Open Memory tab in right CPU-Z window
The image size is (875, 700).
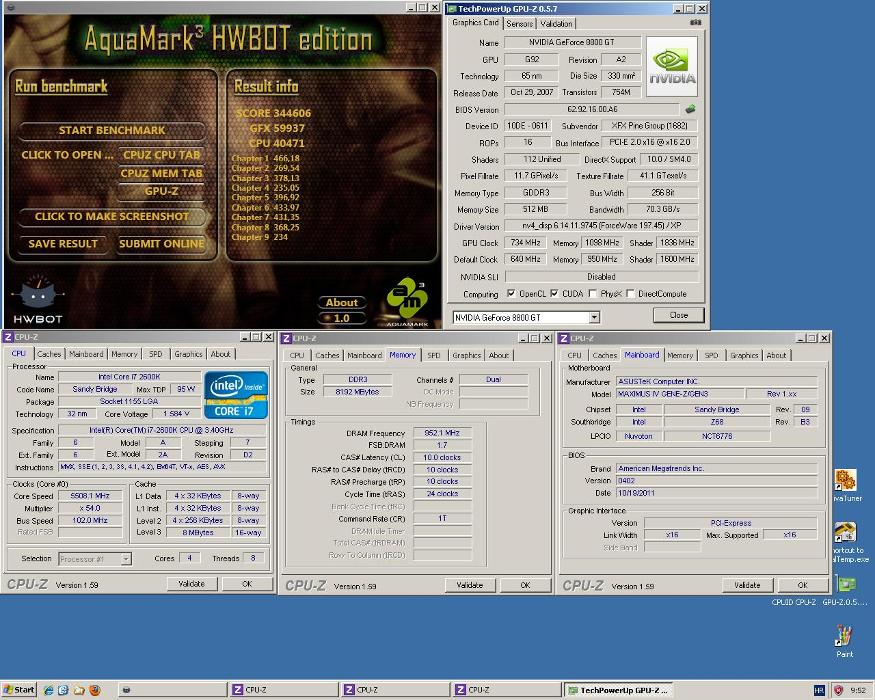(680, 355)
